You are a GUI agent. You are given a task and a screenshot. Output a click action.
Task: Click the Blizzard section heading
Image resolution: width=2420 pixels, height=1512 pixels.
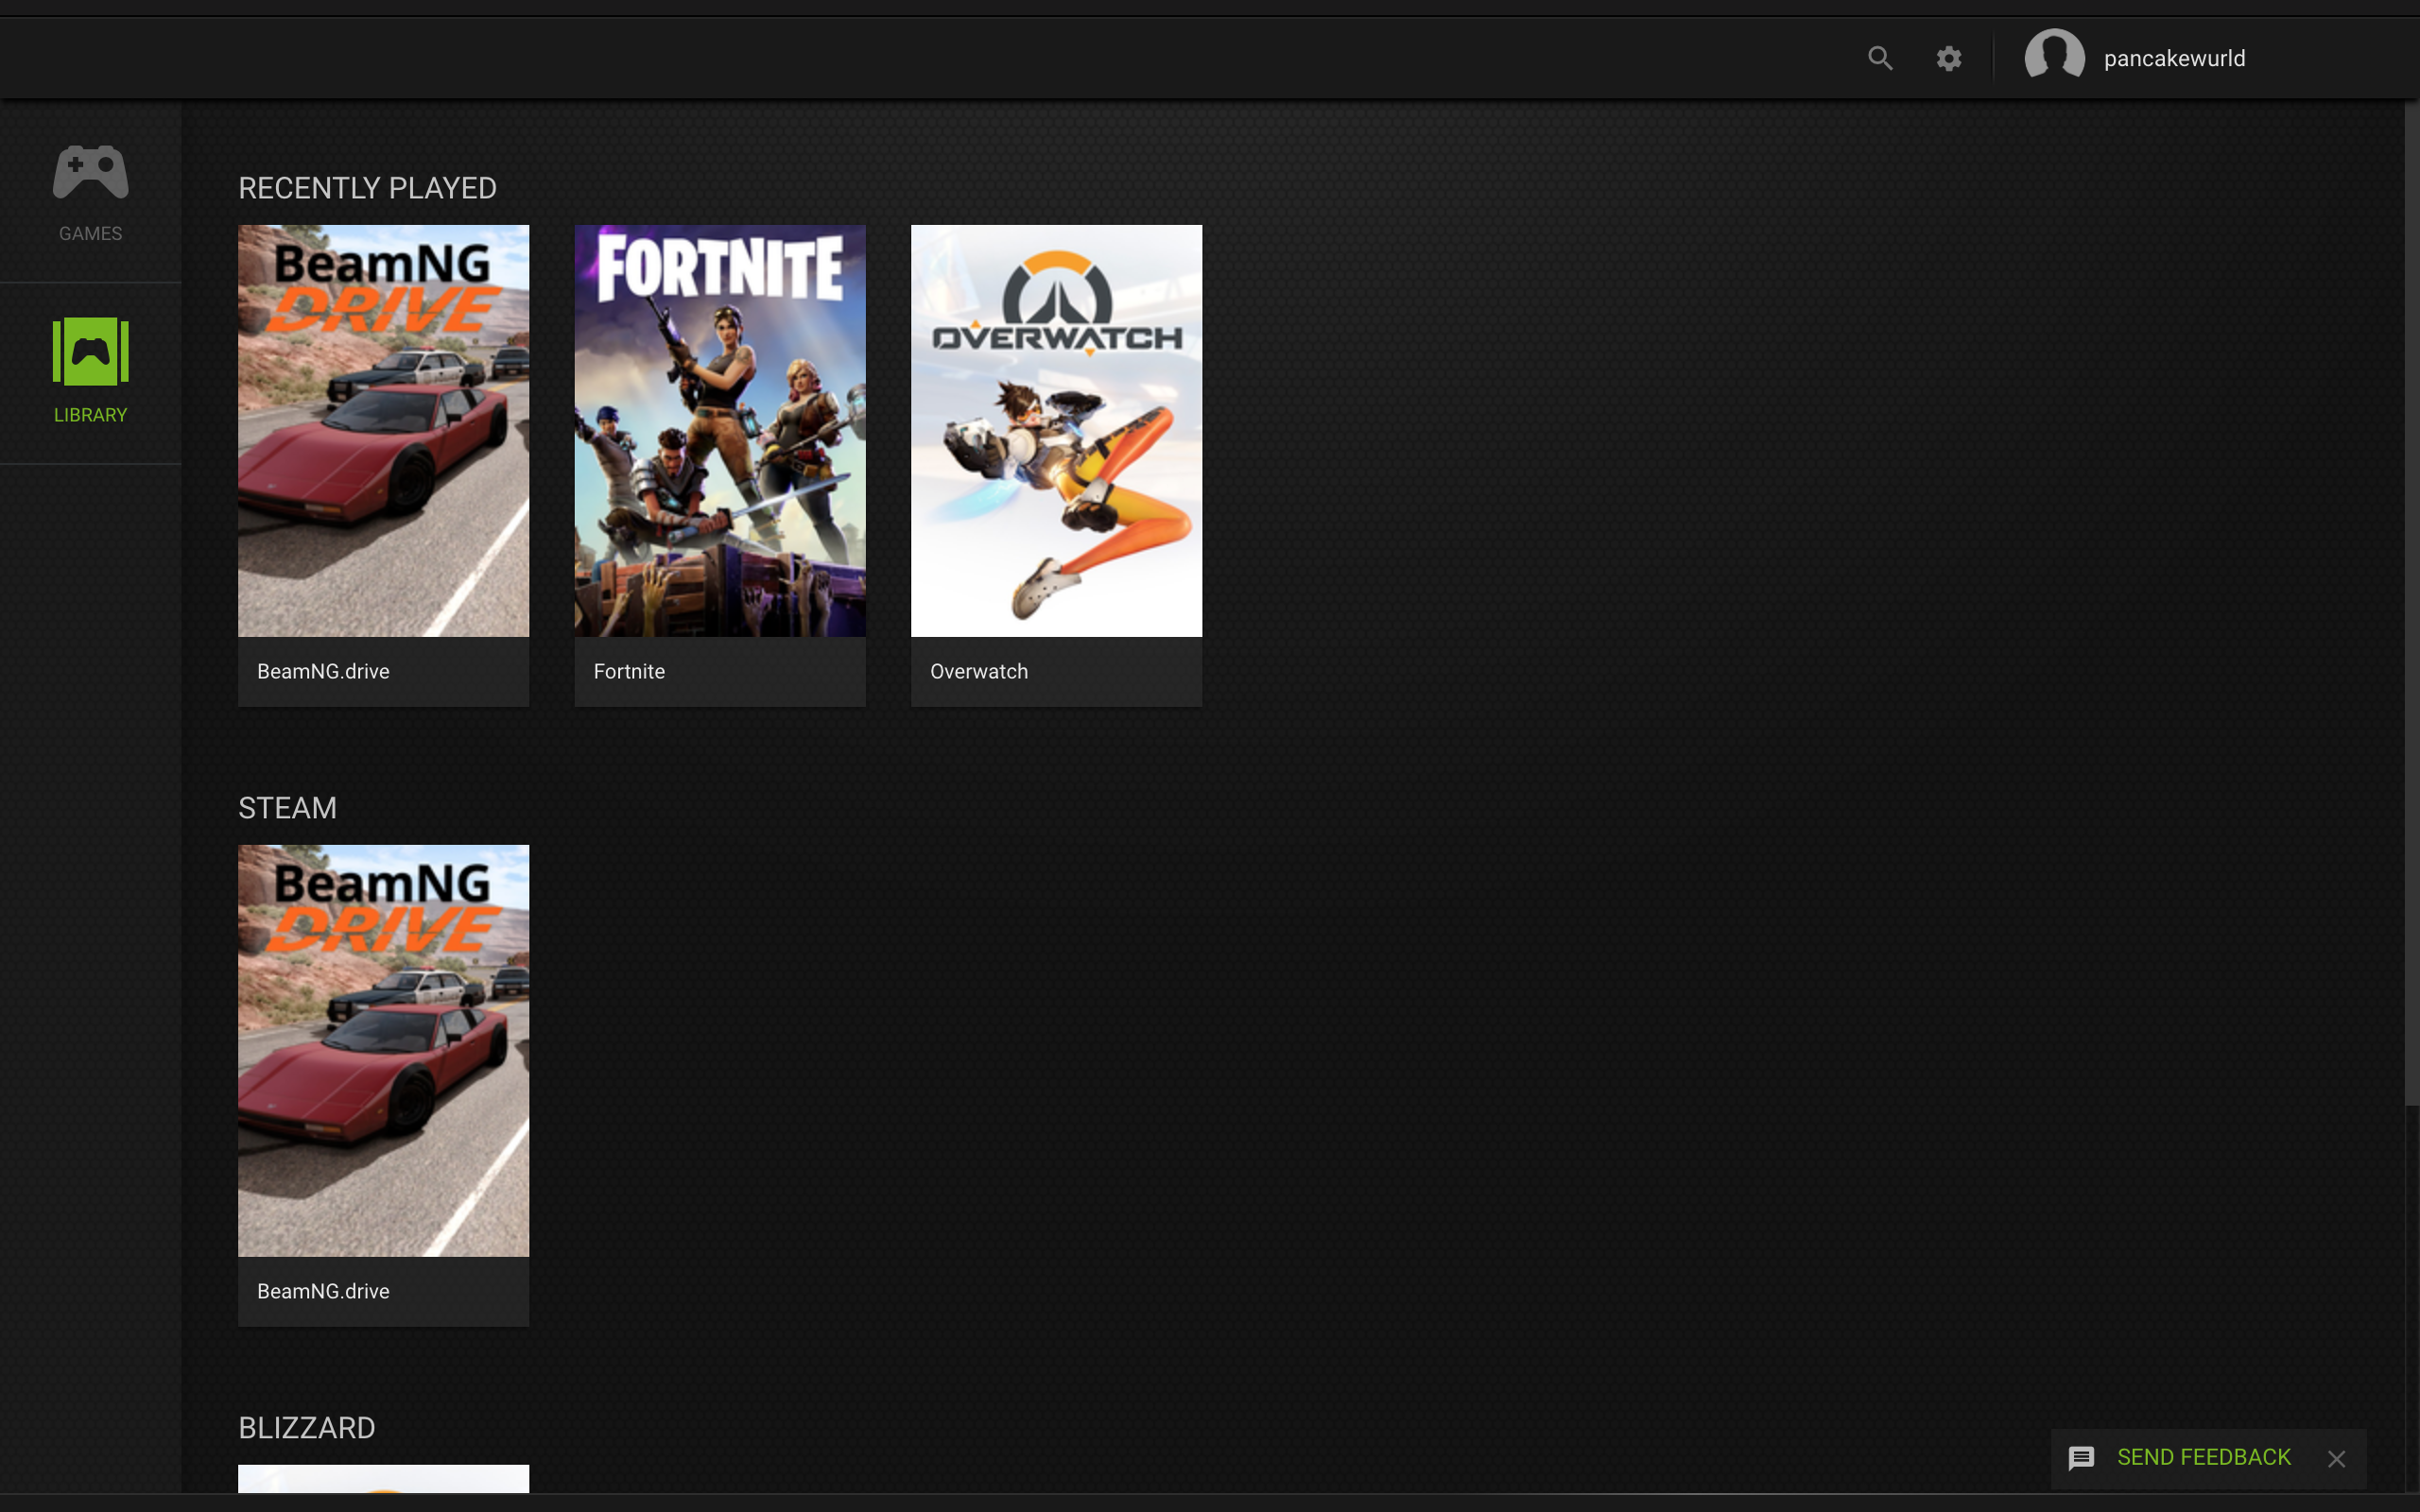click(306, 1428)
